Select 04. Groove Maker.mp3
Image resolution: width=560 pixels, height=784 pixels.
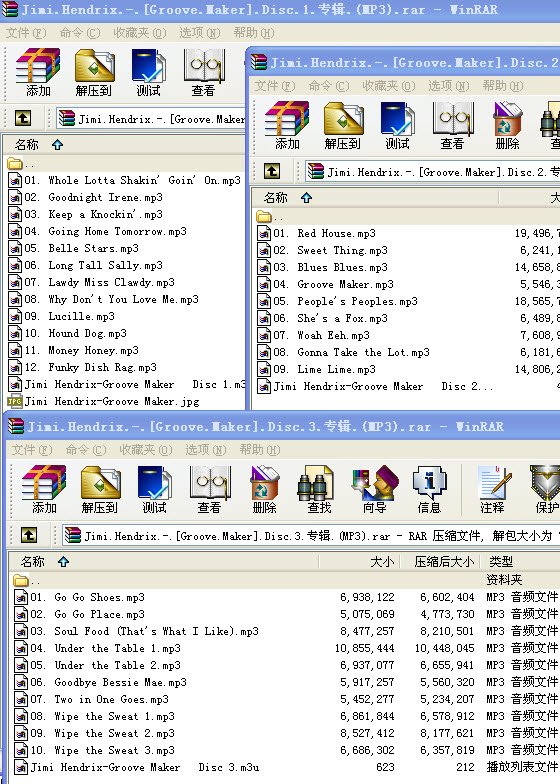(x=326, y=284)
